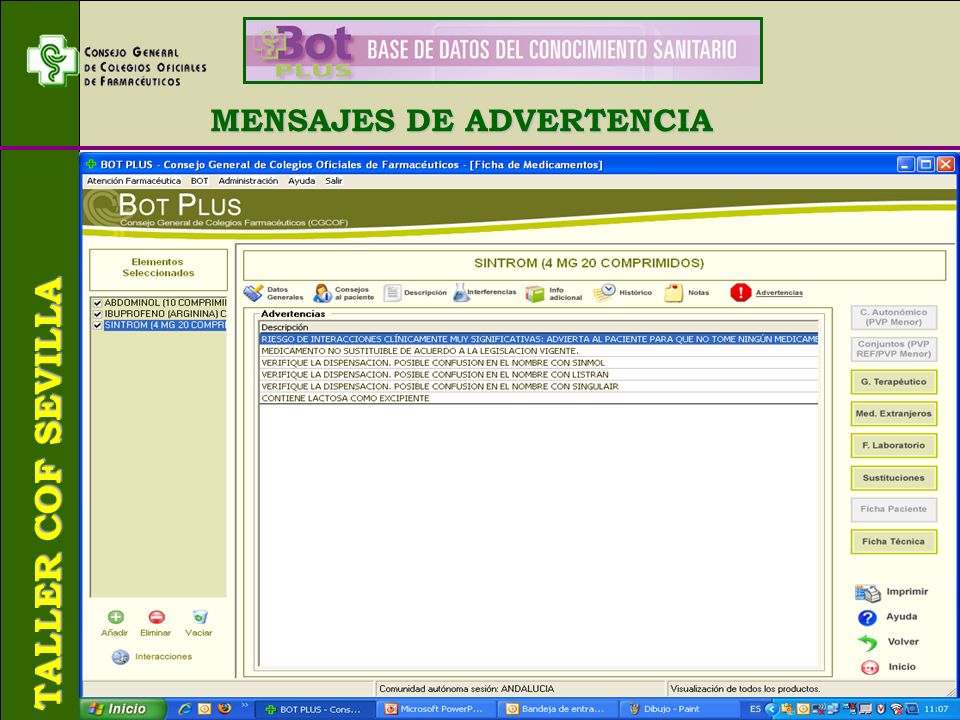Open the Datos Generales section icon
The image size is (960, 720).
pos(253,293)
